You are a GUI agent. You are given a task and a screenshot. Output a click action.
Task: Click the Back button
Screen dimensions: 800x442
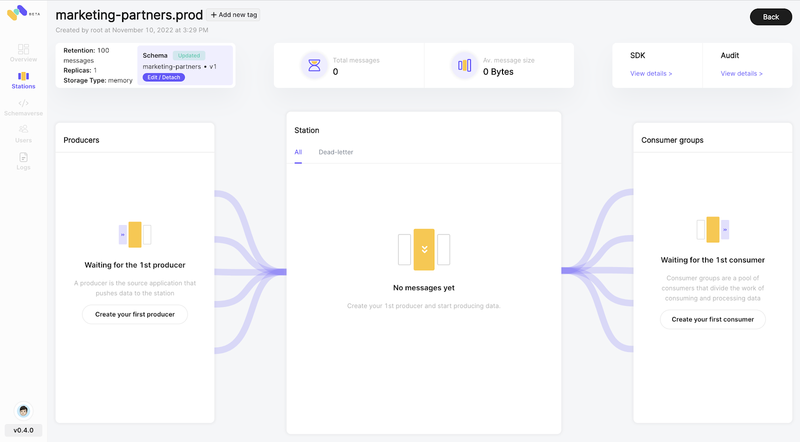point(770,17)
